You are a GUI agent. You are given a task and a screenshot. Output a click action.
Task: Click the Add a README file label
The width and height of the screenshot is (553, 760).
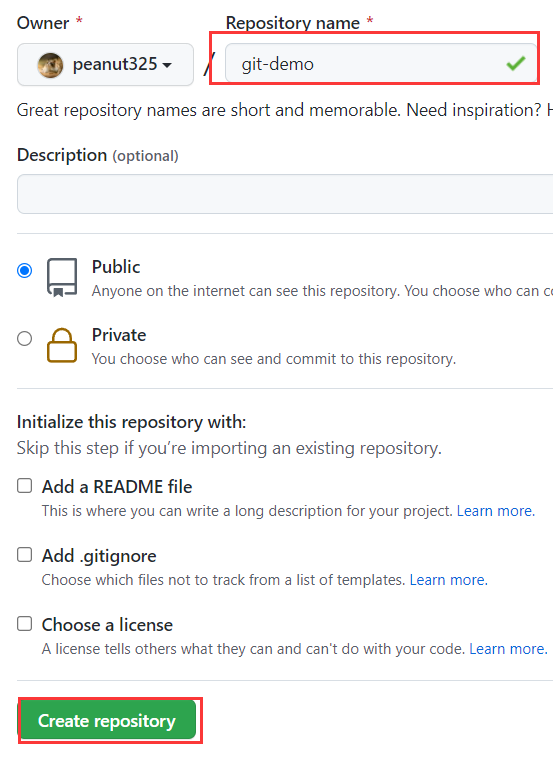117,487
